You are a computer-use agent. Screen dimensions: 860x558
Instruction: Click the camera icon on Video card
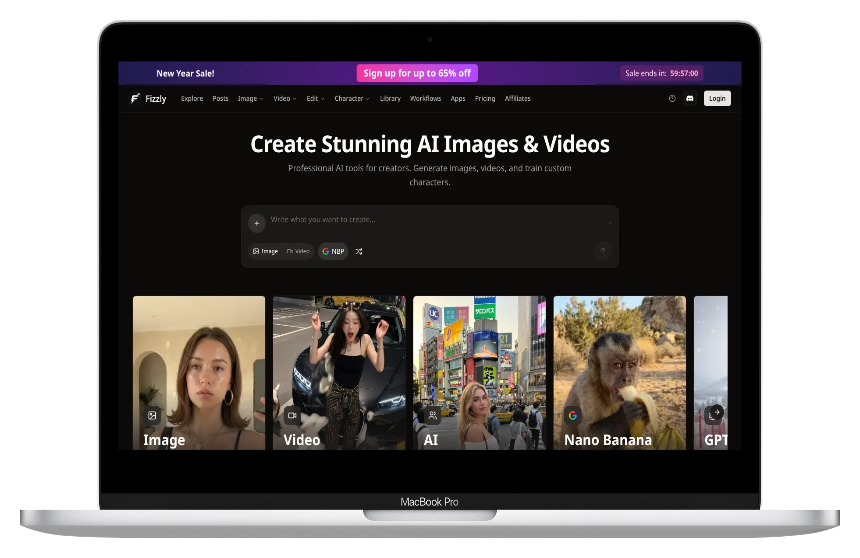pos(292,415)
